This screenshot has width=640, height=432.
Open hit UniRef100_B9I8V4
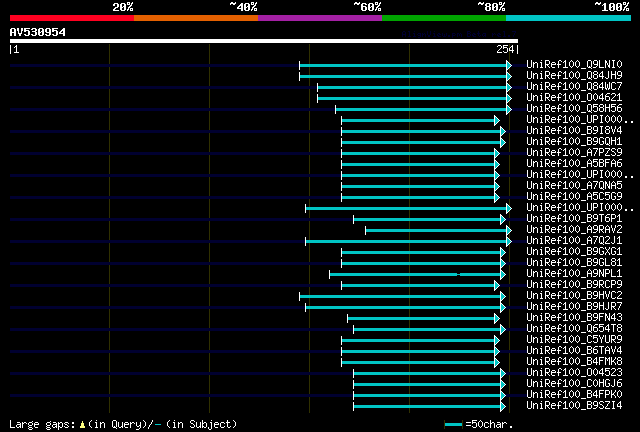point(574,131)
